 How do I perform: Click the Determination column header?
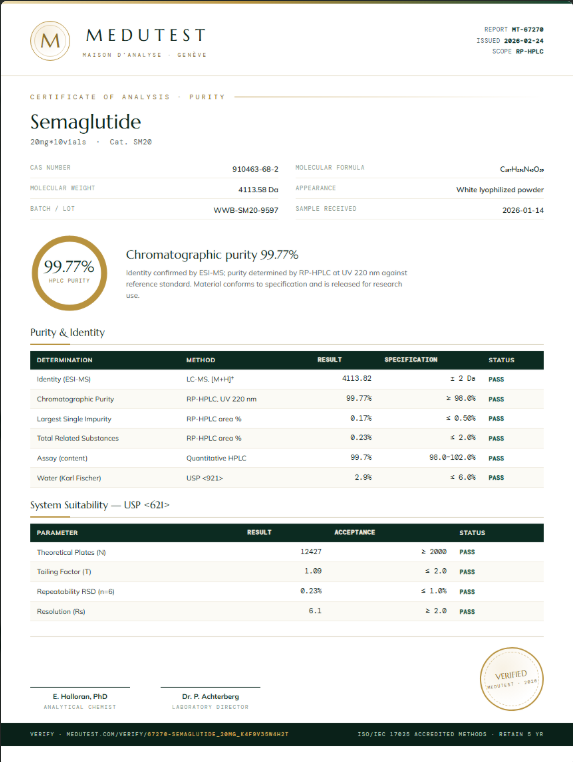coord(65,360)
